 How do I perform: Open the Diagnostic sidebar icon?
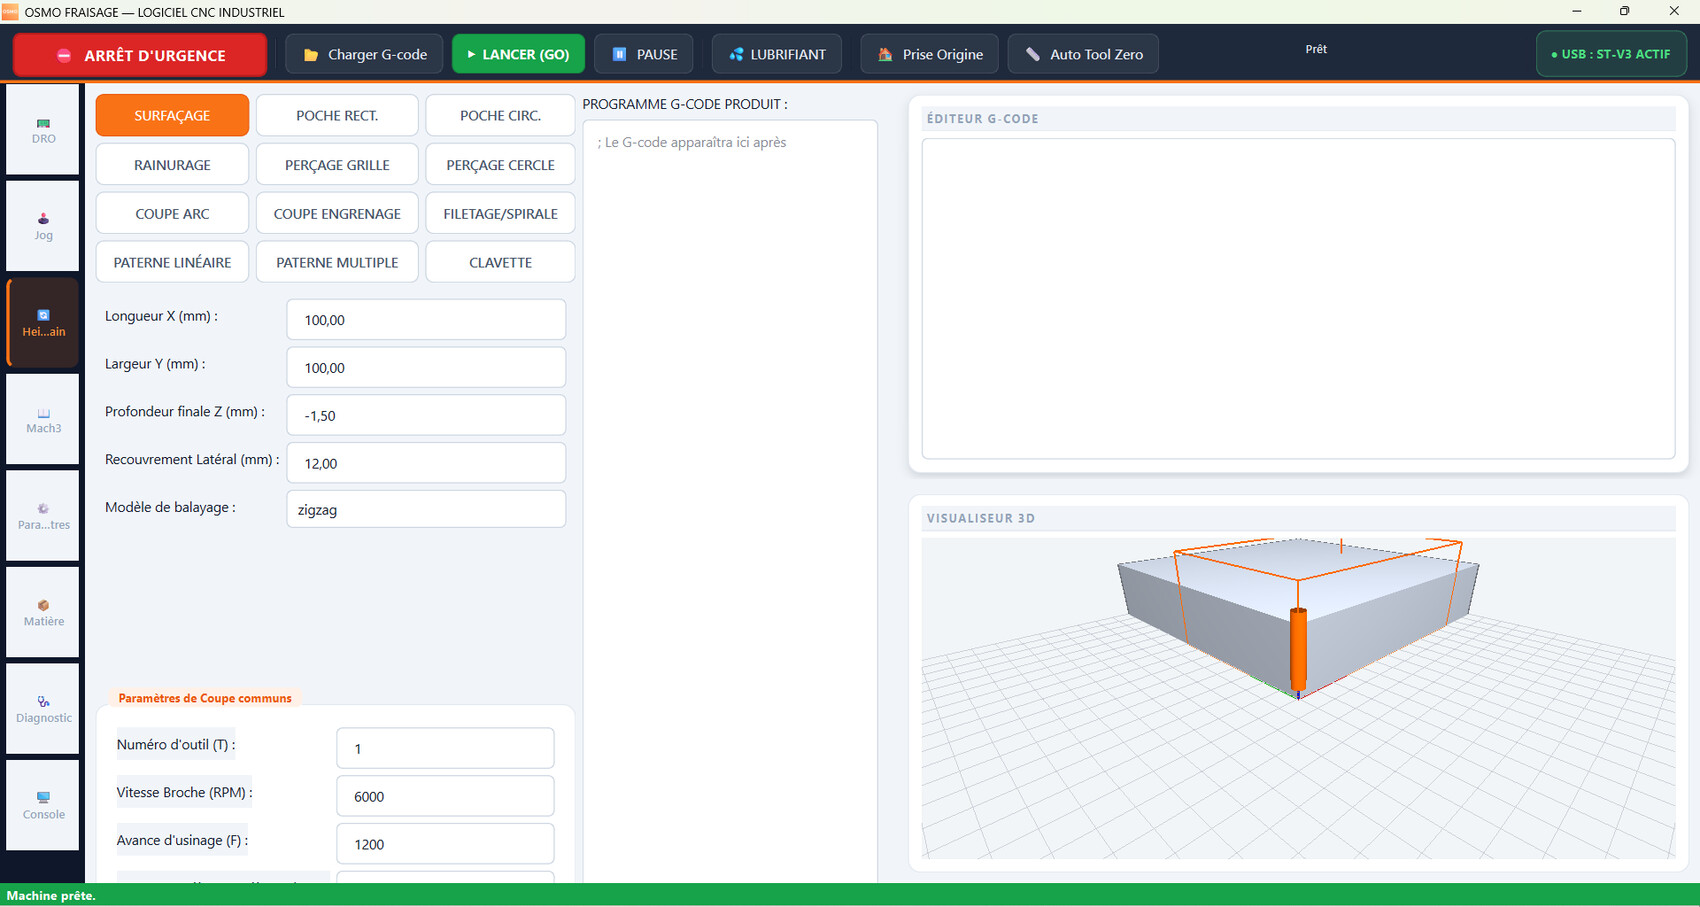click(x=43, y=709)
